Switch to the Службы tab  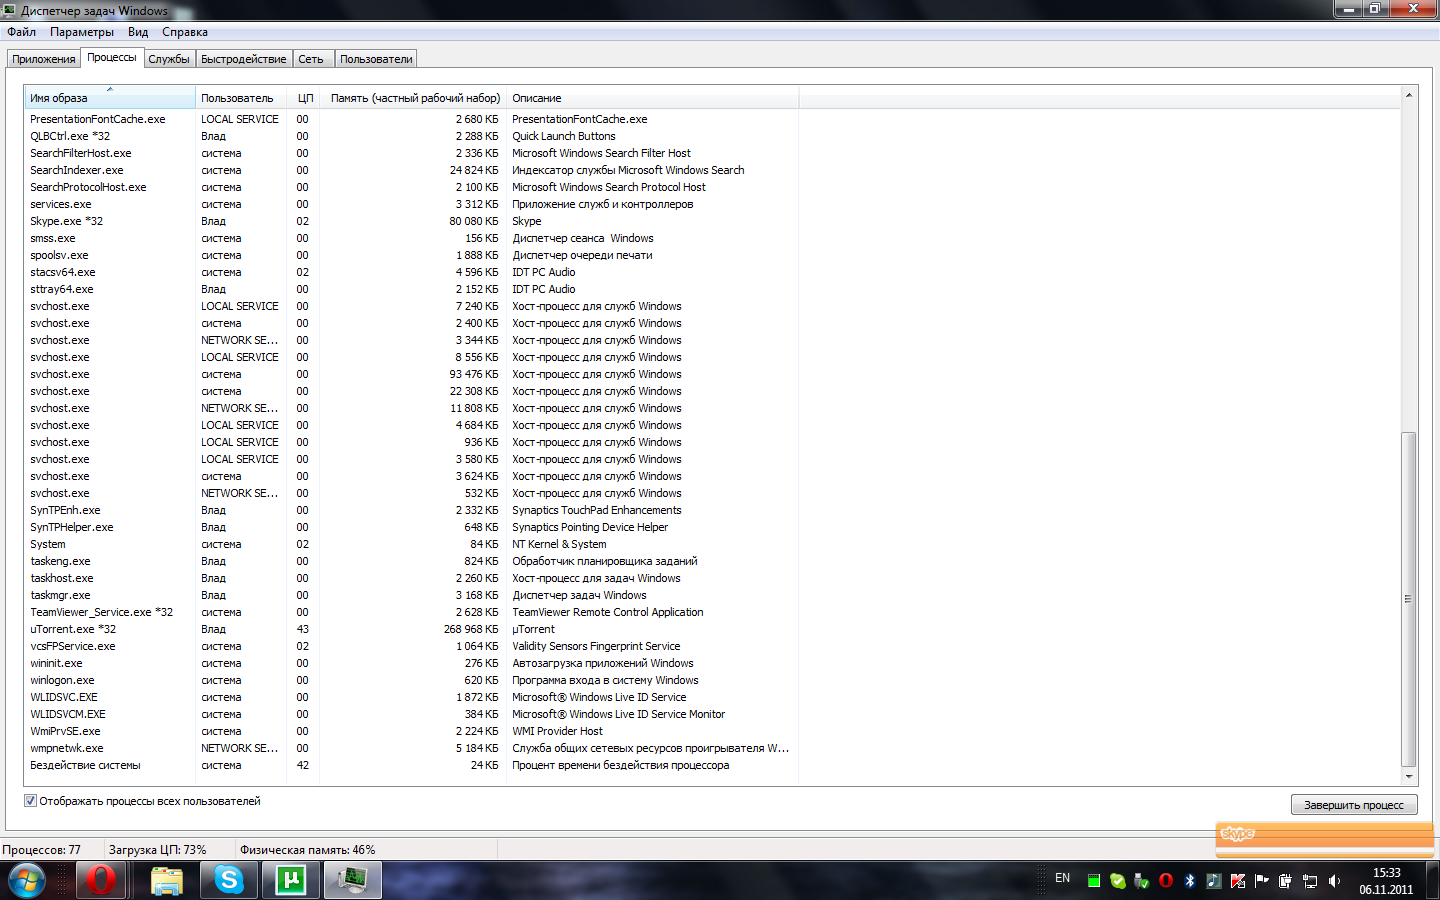169,59
